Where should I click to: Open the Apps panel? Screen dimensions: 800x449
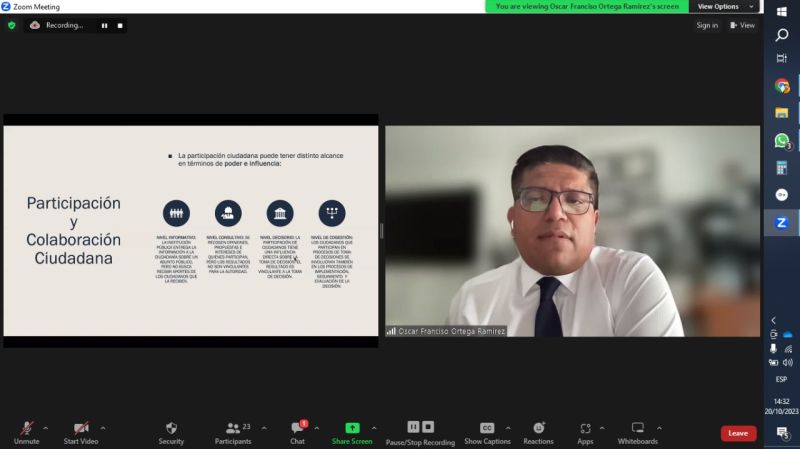(585, 430)
